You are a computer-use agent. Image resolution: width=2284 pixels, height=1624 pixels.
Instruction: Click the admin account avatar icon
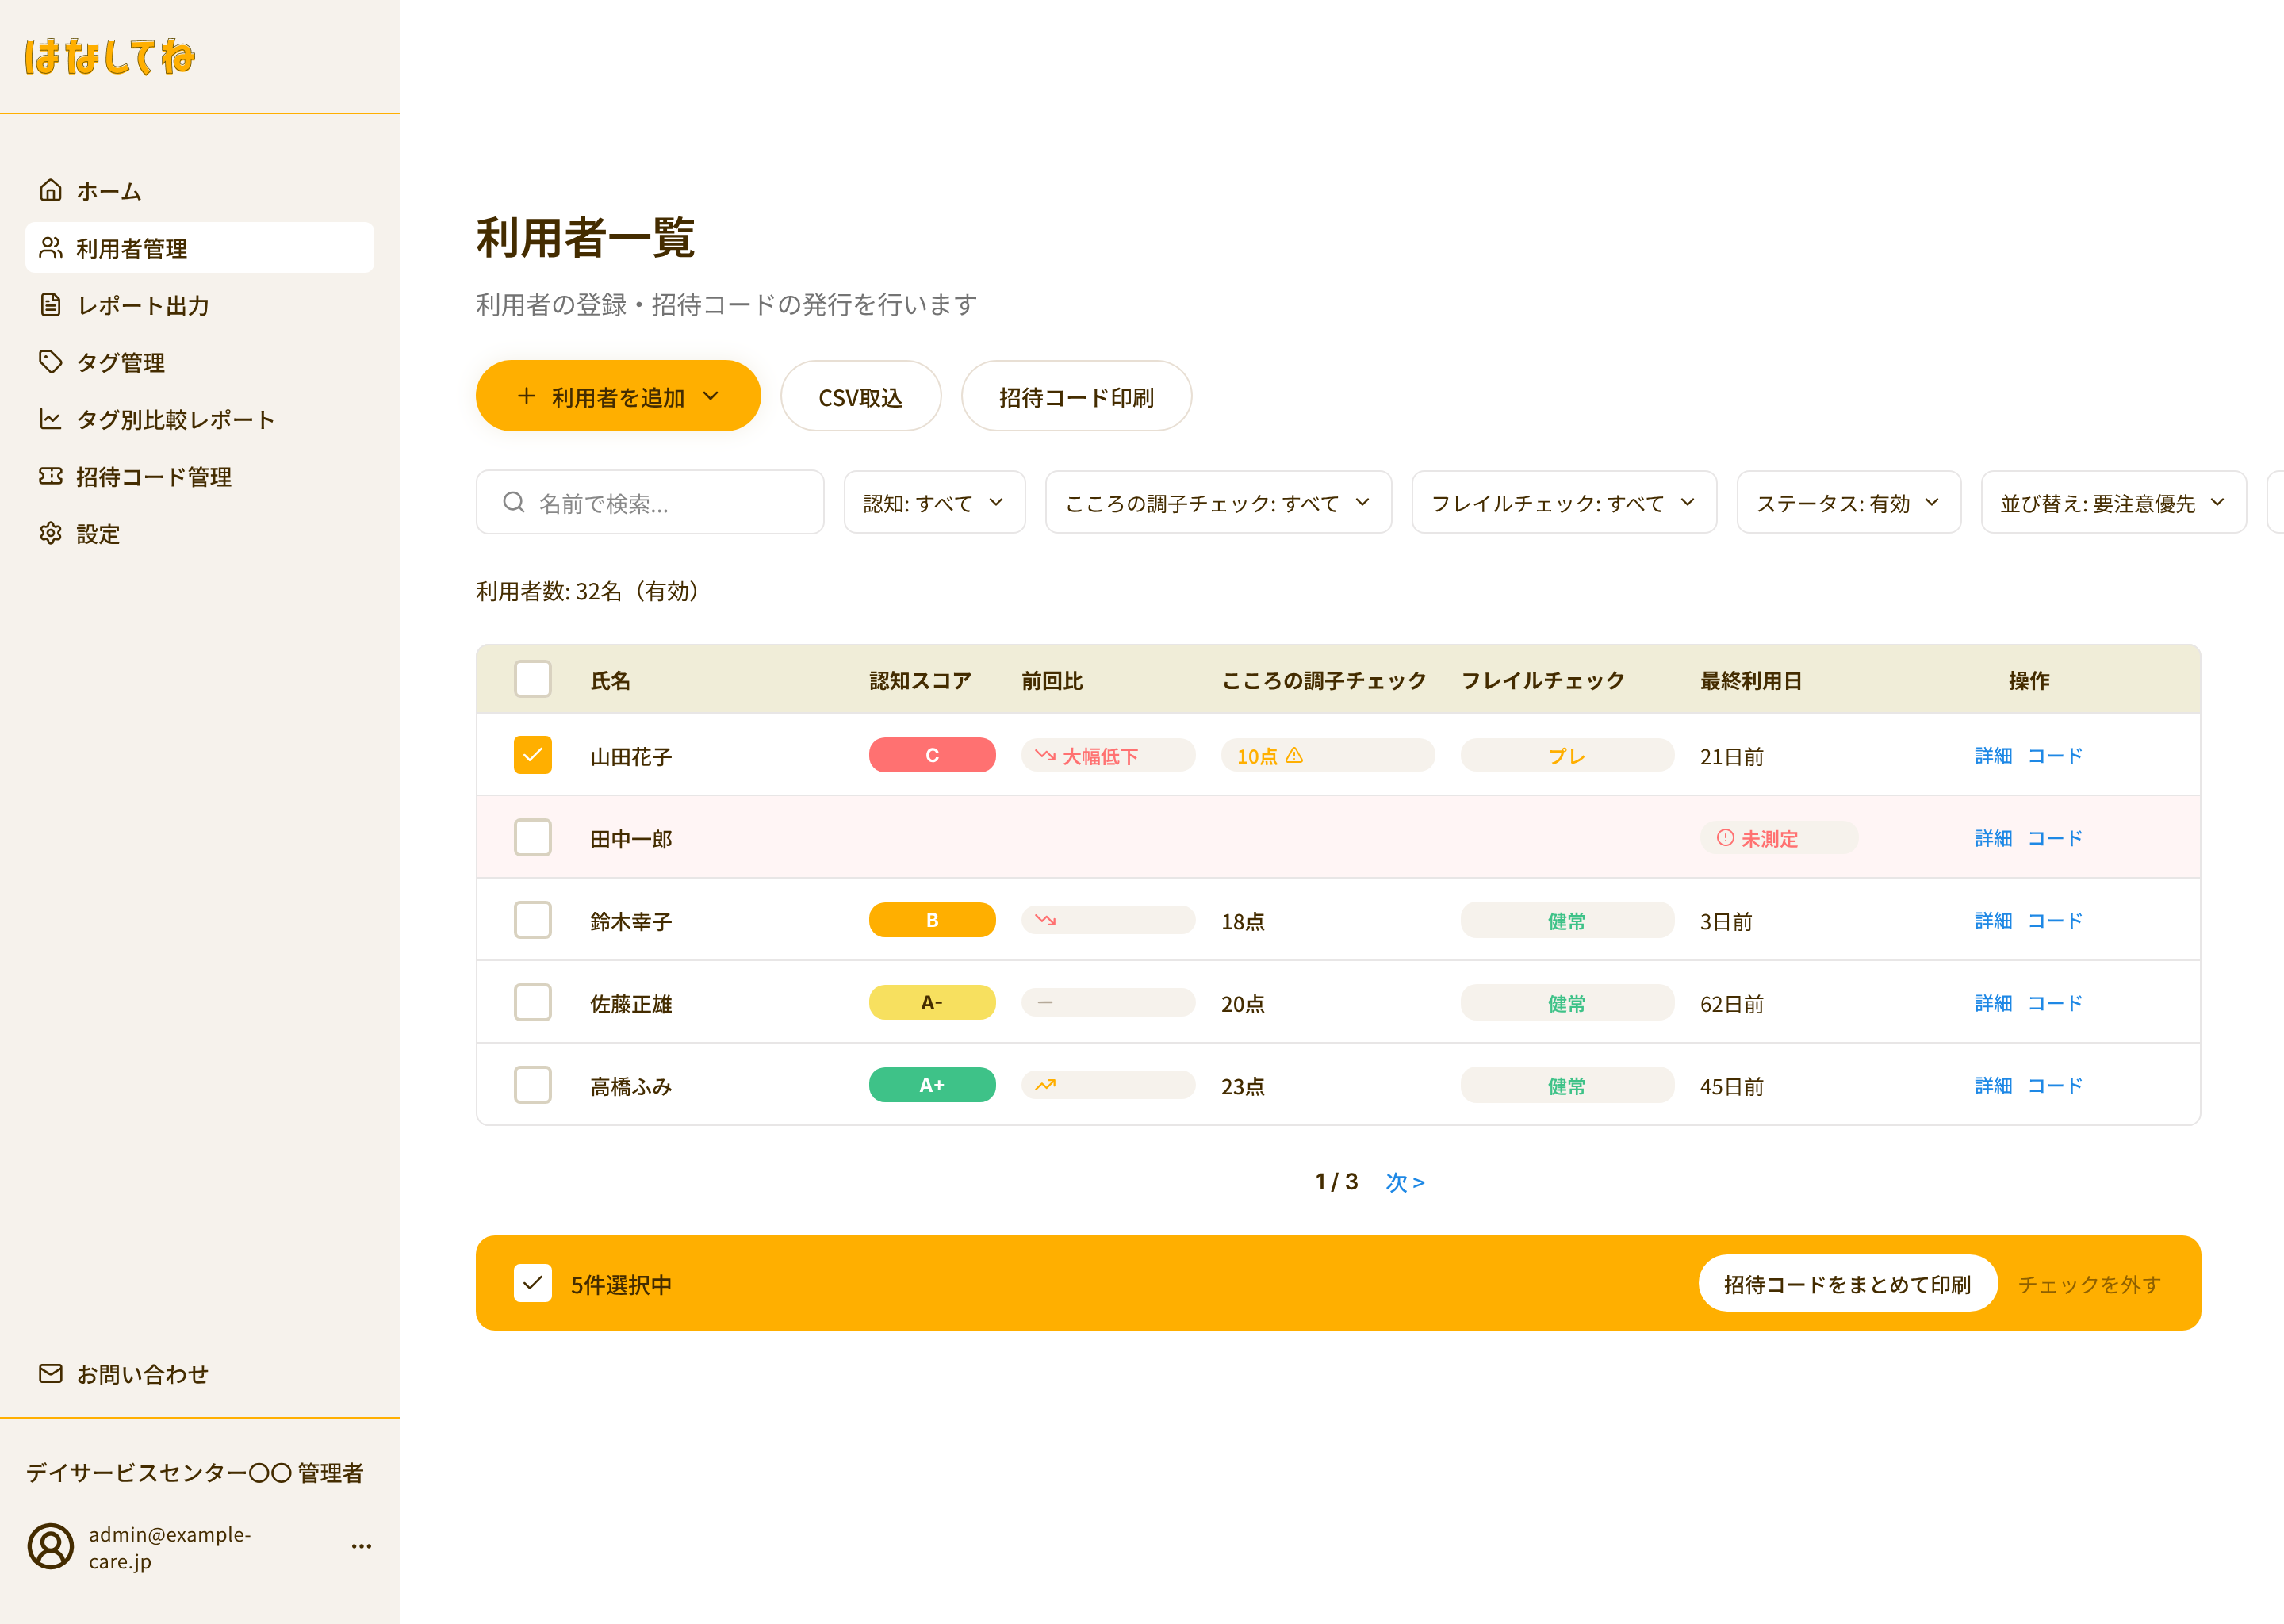(x=51, y=1545)
